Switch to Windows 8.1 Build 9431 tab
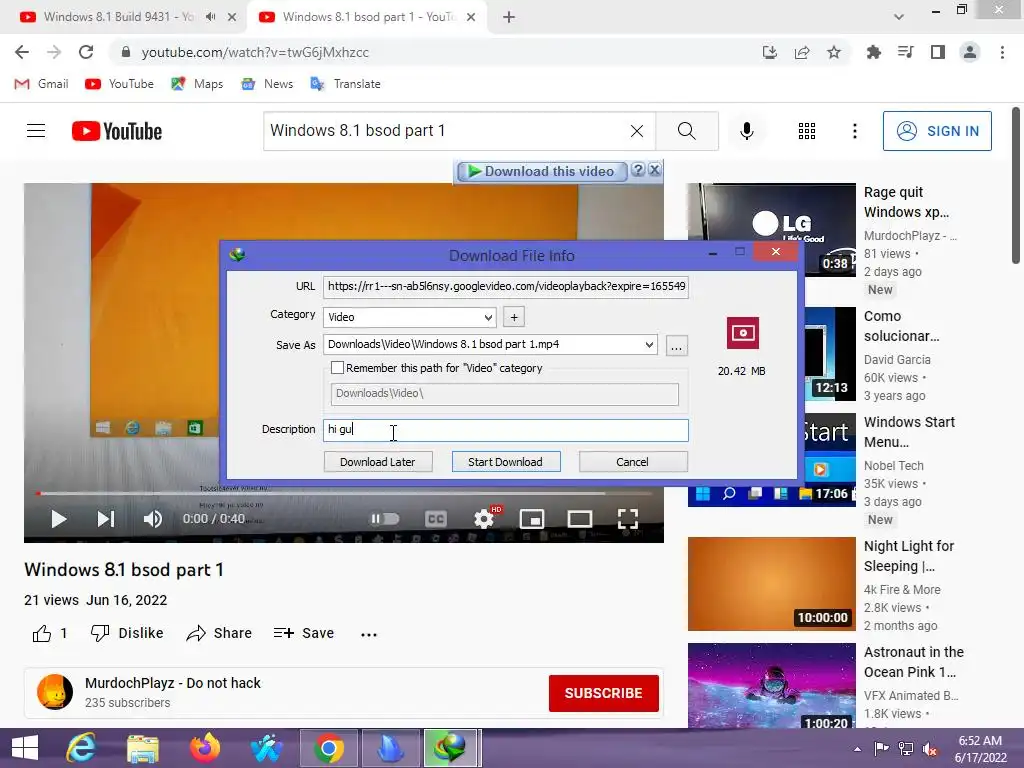Image resolution: width=1024 pixels, height=768 pixels. [x=118, y=17]
